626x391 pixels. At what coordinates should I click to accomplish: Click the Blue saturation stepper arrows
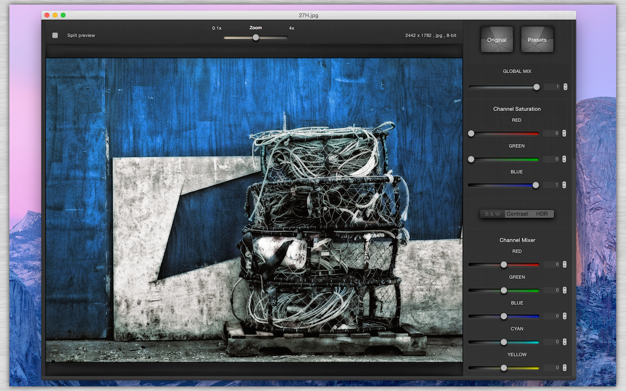pos(564,185)
